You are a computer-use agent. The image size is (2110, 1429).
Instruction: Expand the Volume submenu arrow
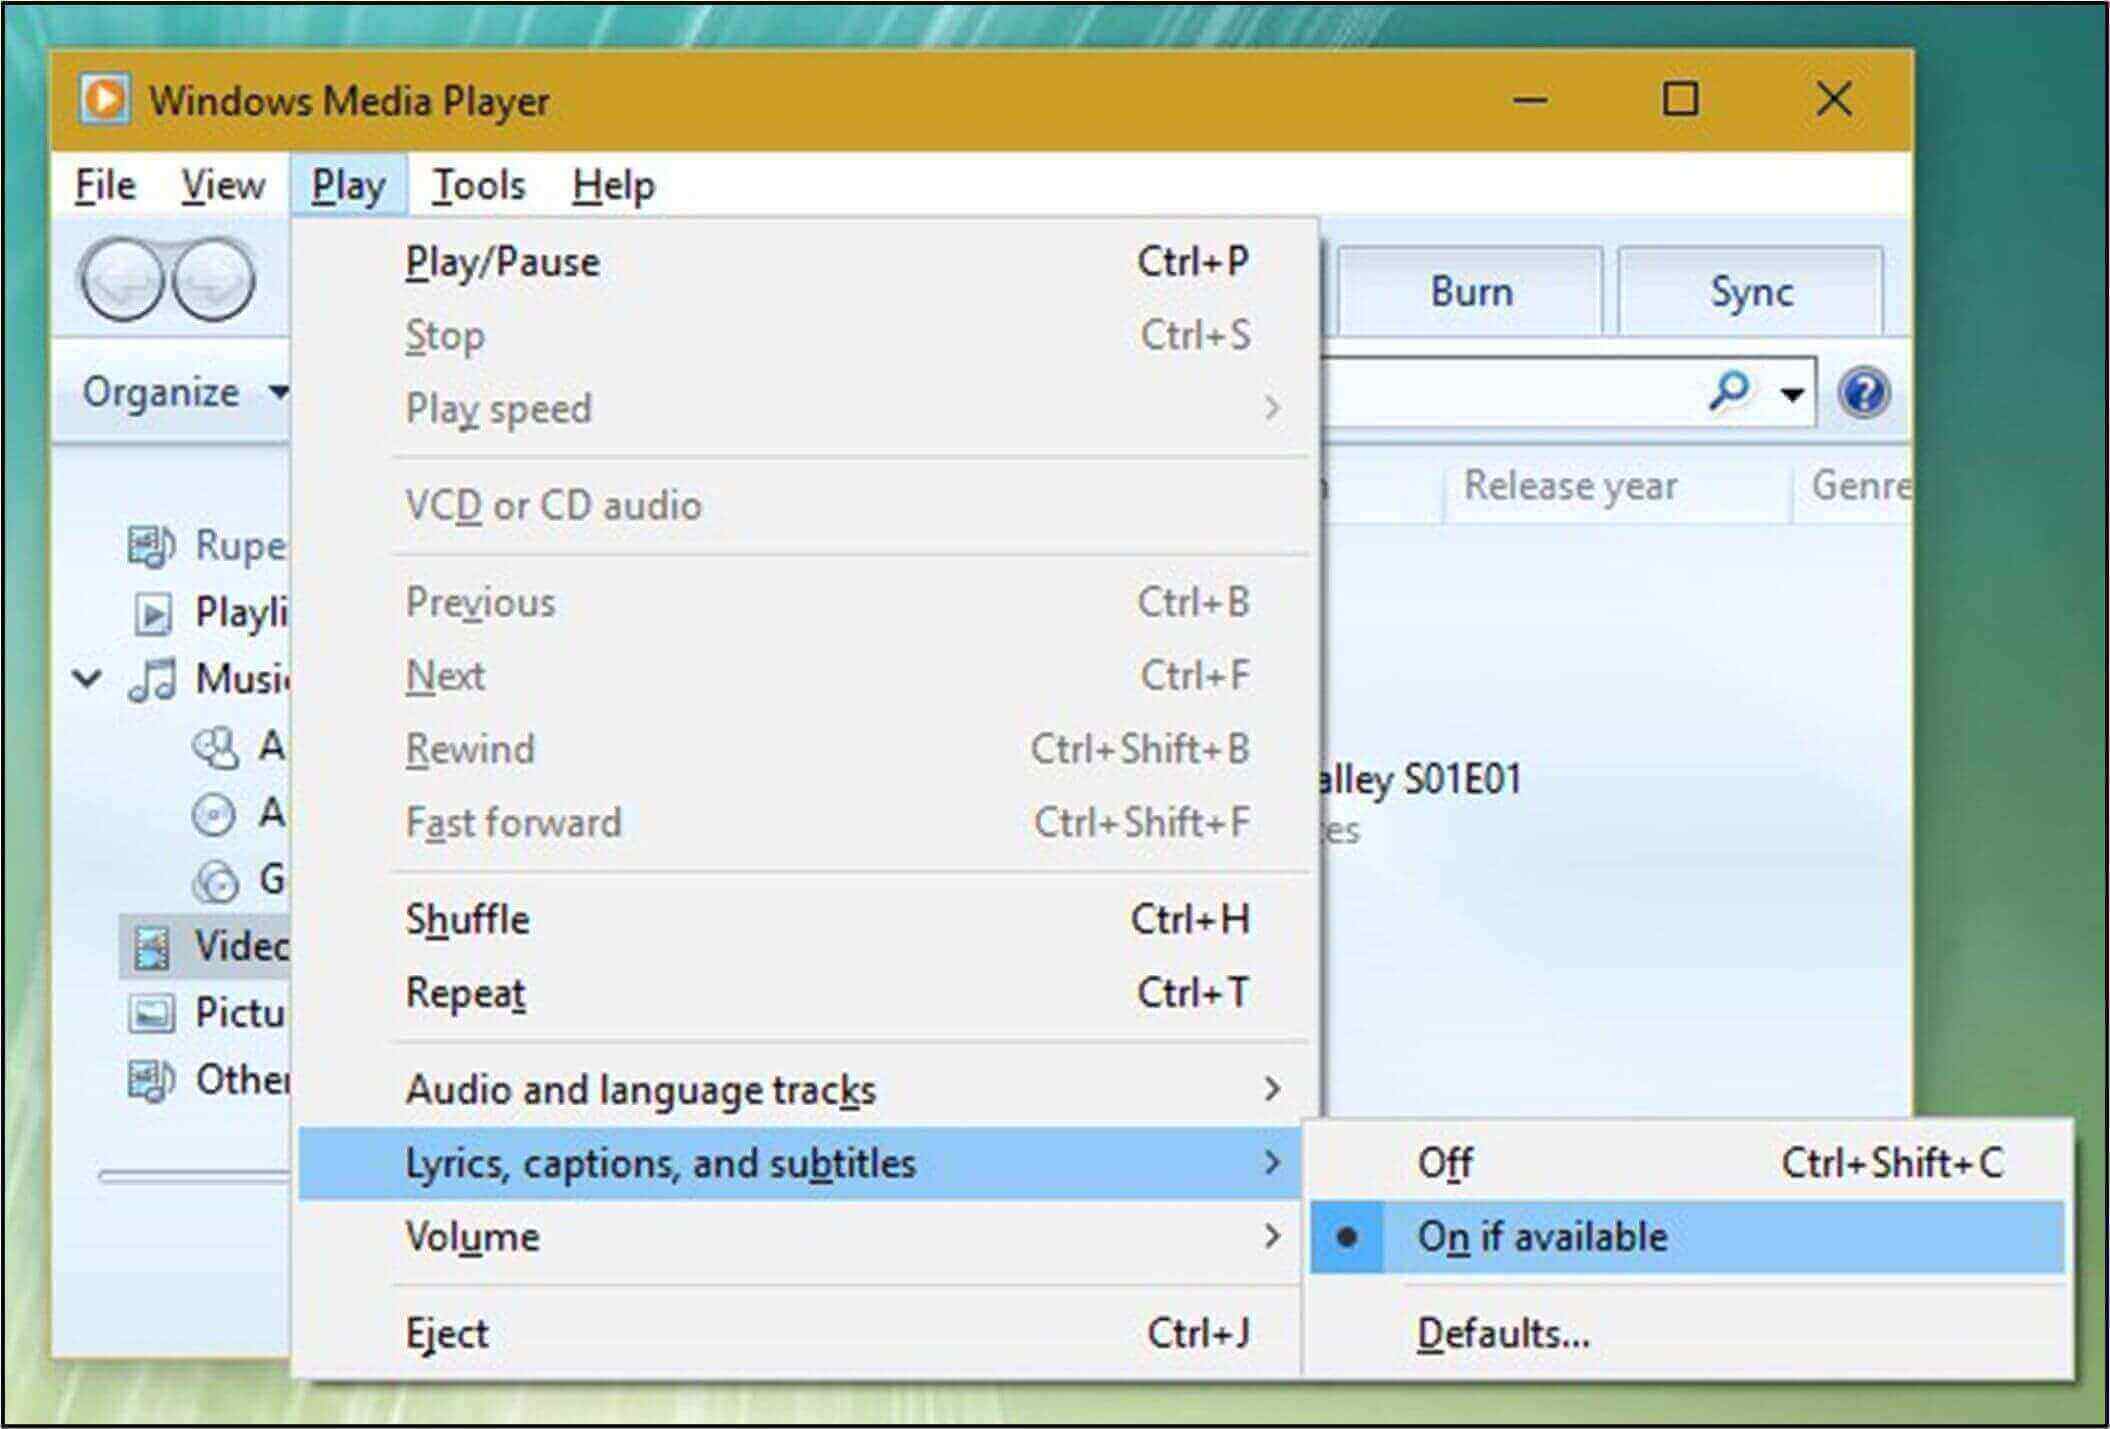tap(1272, 1237)
